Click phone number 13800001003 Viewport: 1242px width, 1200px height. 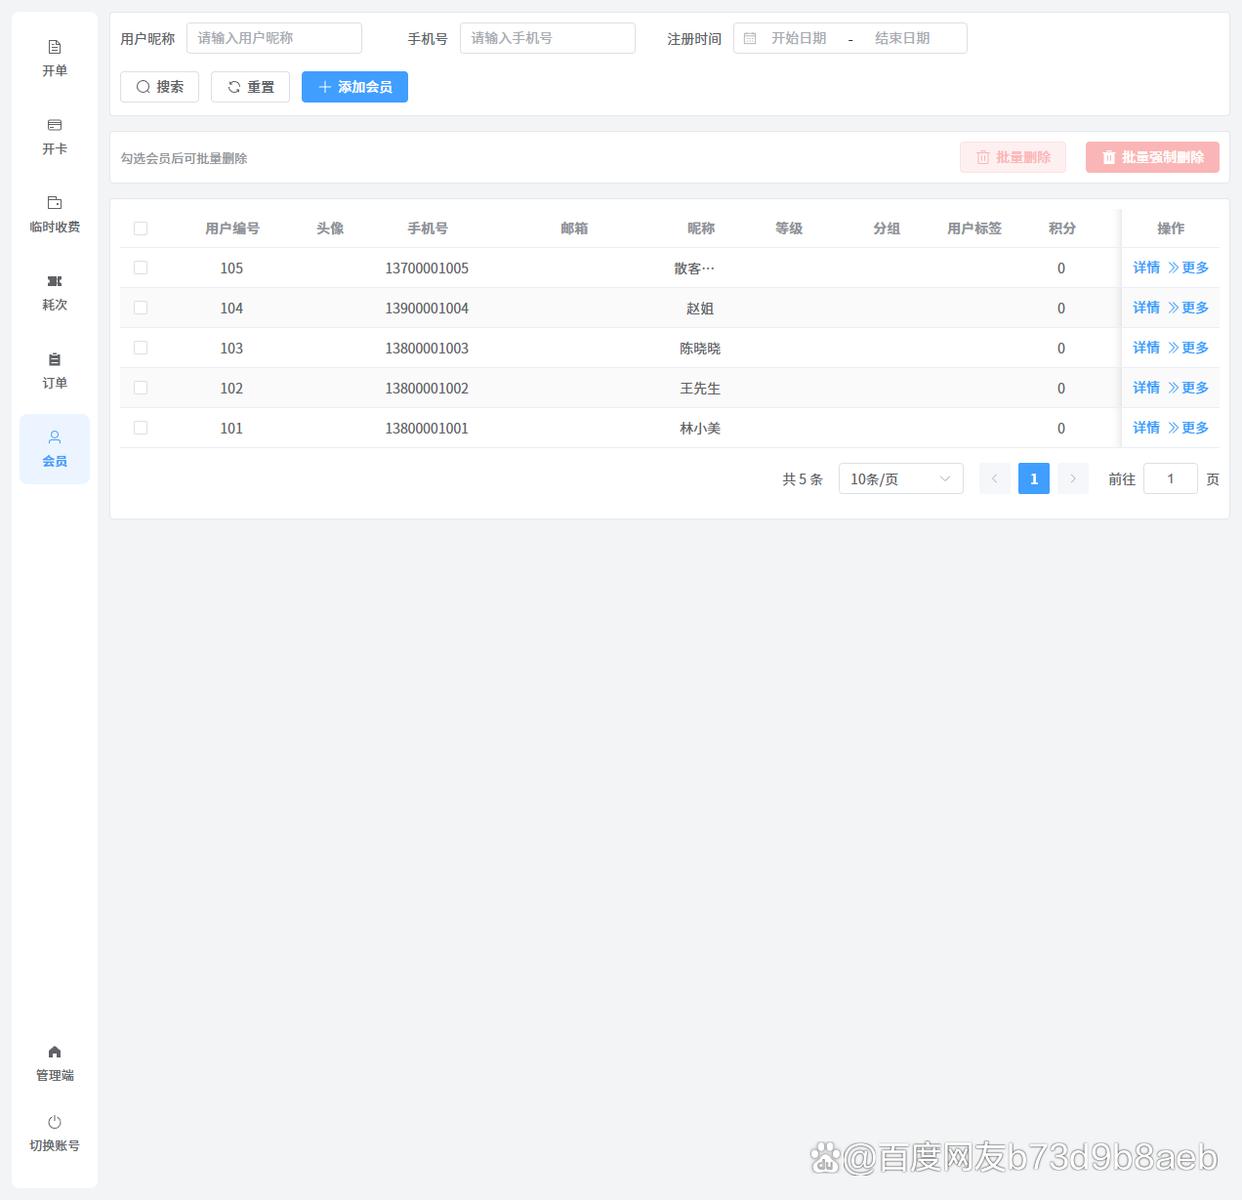427,348
